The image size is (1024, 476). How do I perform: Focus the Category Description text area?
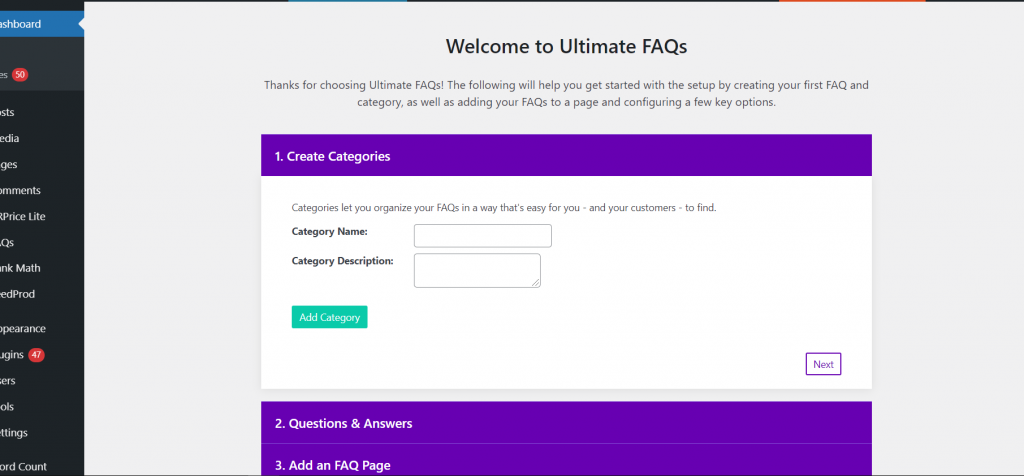tap(477, 270)
